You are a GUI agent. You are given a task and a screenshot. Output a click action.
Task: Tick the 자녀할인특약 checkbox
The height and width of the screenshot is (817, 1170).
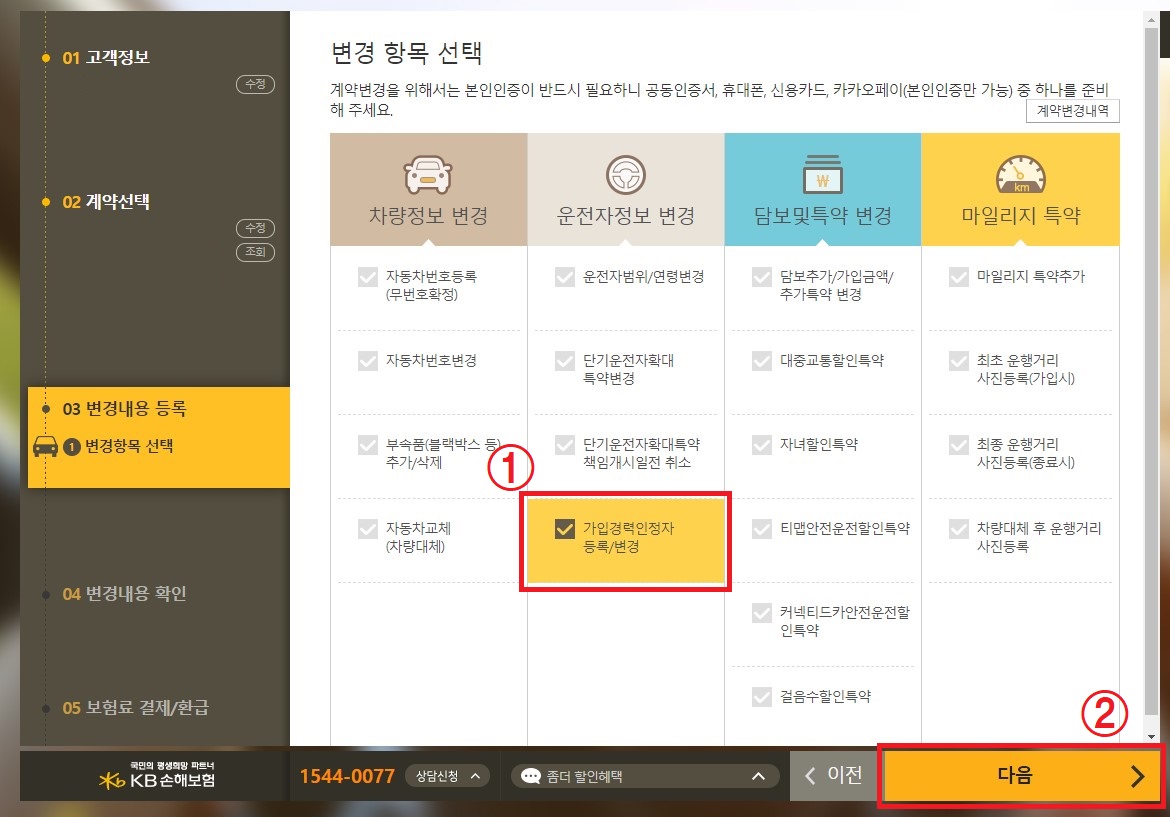click(x=762, y=445)
